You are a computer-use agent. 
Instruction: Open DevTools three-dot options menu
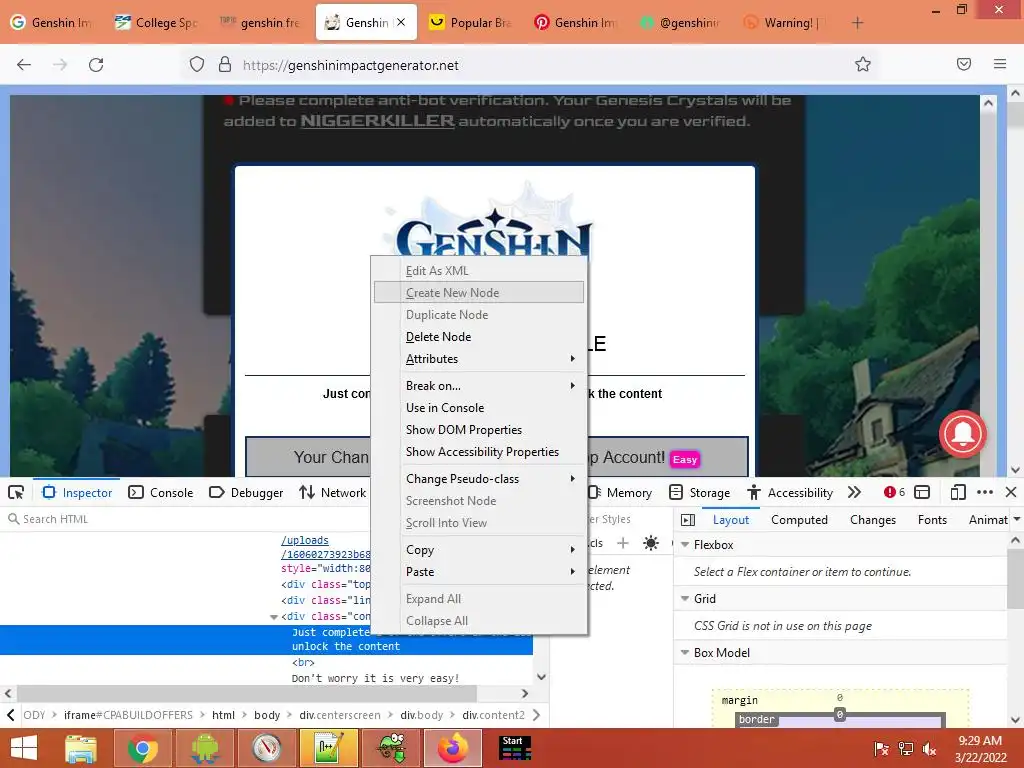(x=985, y=492)
